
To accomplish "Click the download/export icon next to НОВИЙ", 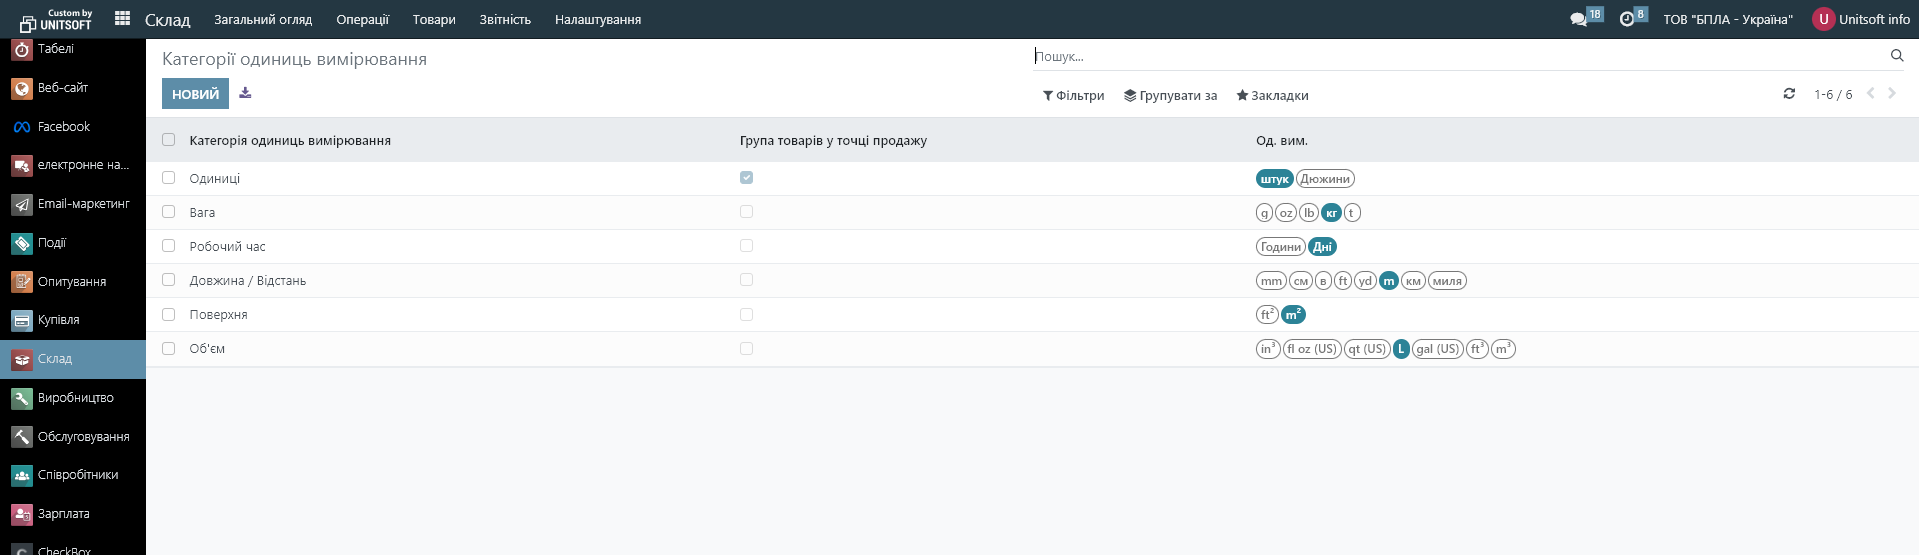I will pyautogui.click(x=245, y=94).
